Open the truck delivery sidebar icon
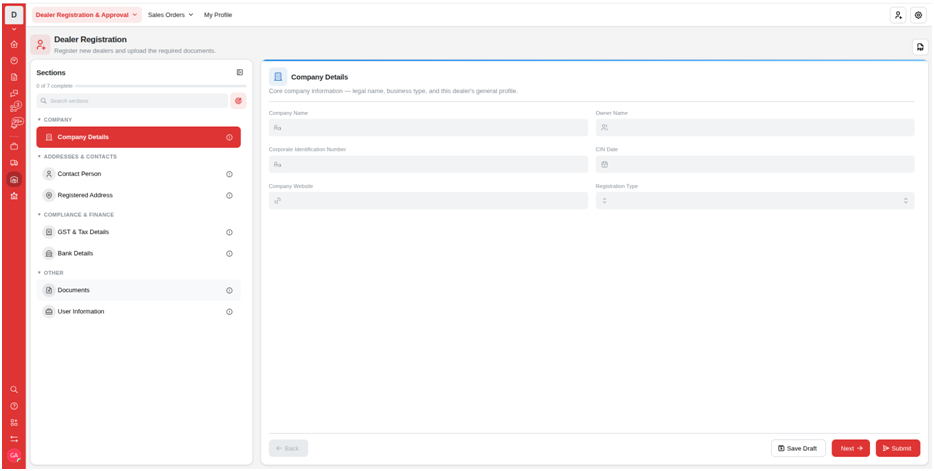934x471 pixels. click(14, 163)
